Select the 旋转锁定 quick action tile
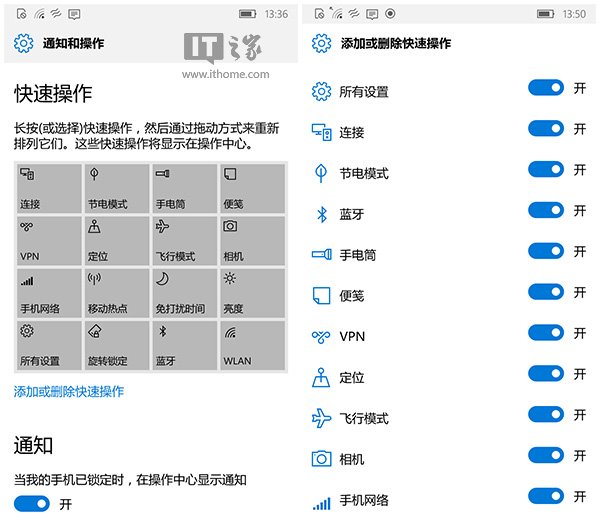600x531 pixels. coord(117,345)
